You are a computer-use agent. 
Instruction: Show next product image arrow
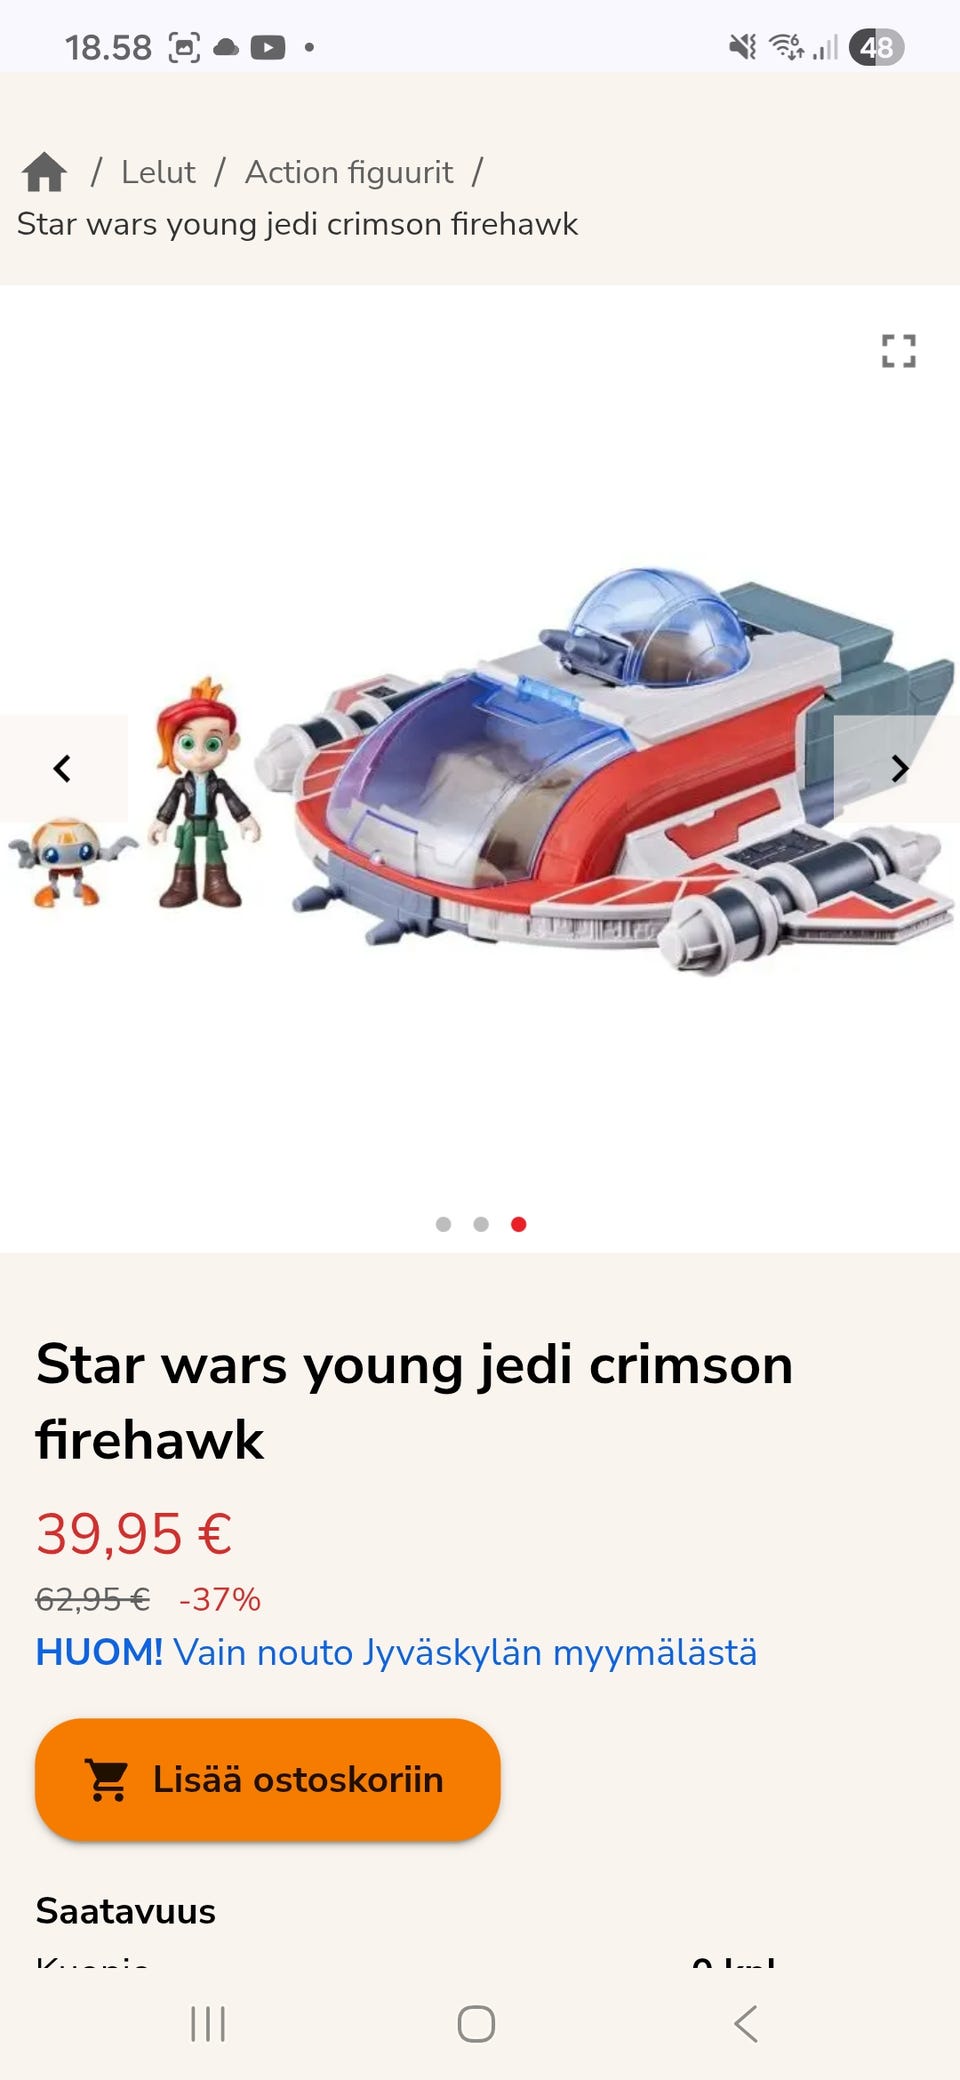coord(898,768)
